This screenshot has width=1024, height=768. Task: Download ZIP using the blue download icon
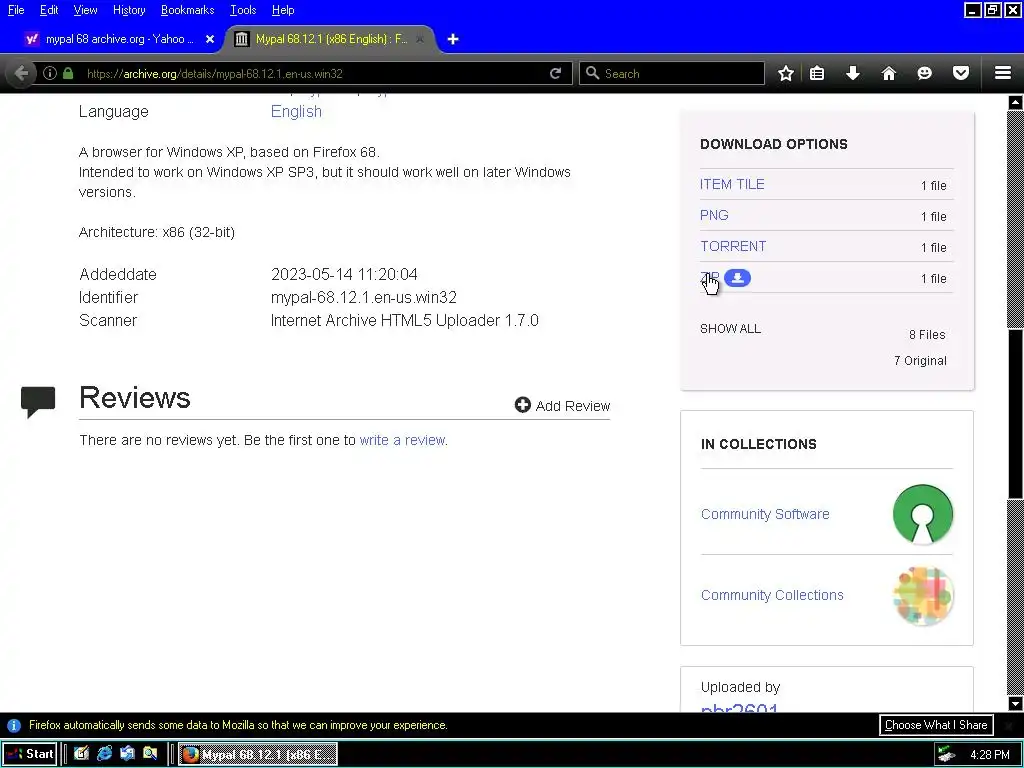pos(737,278)
